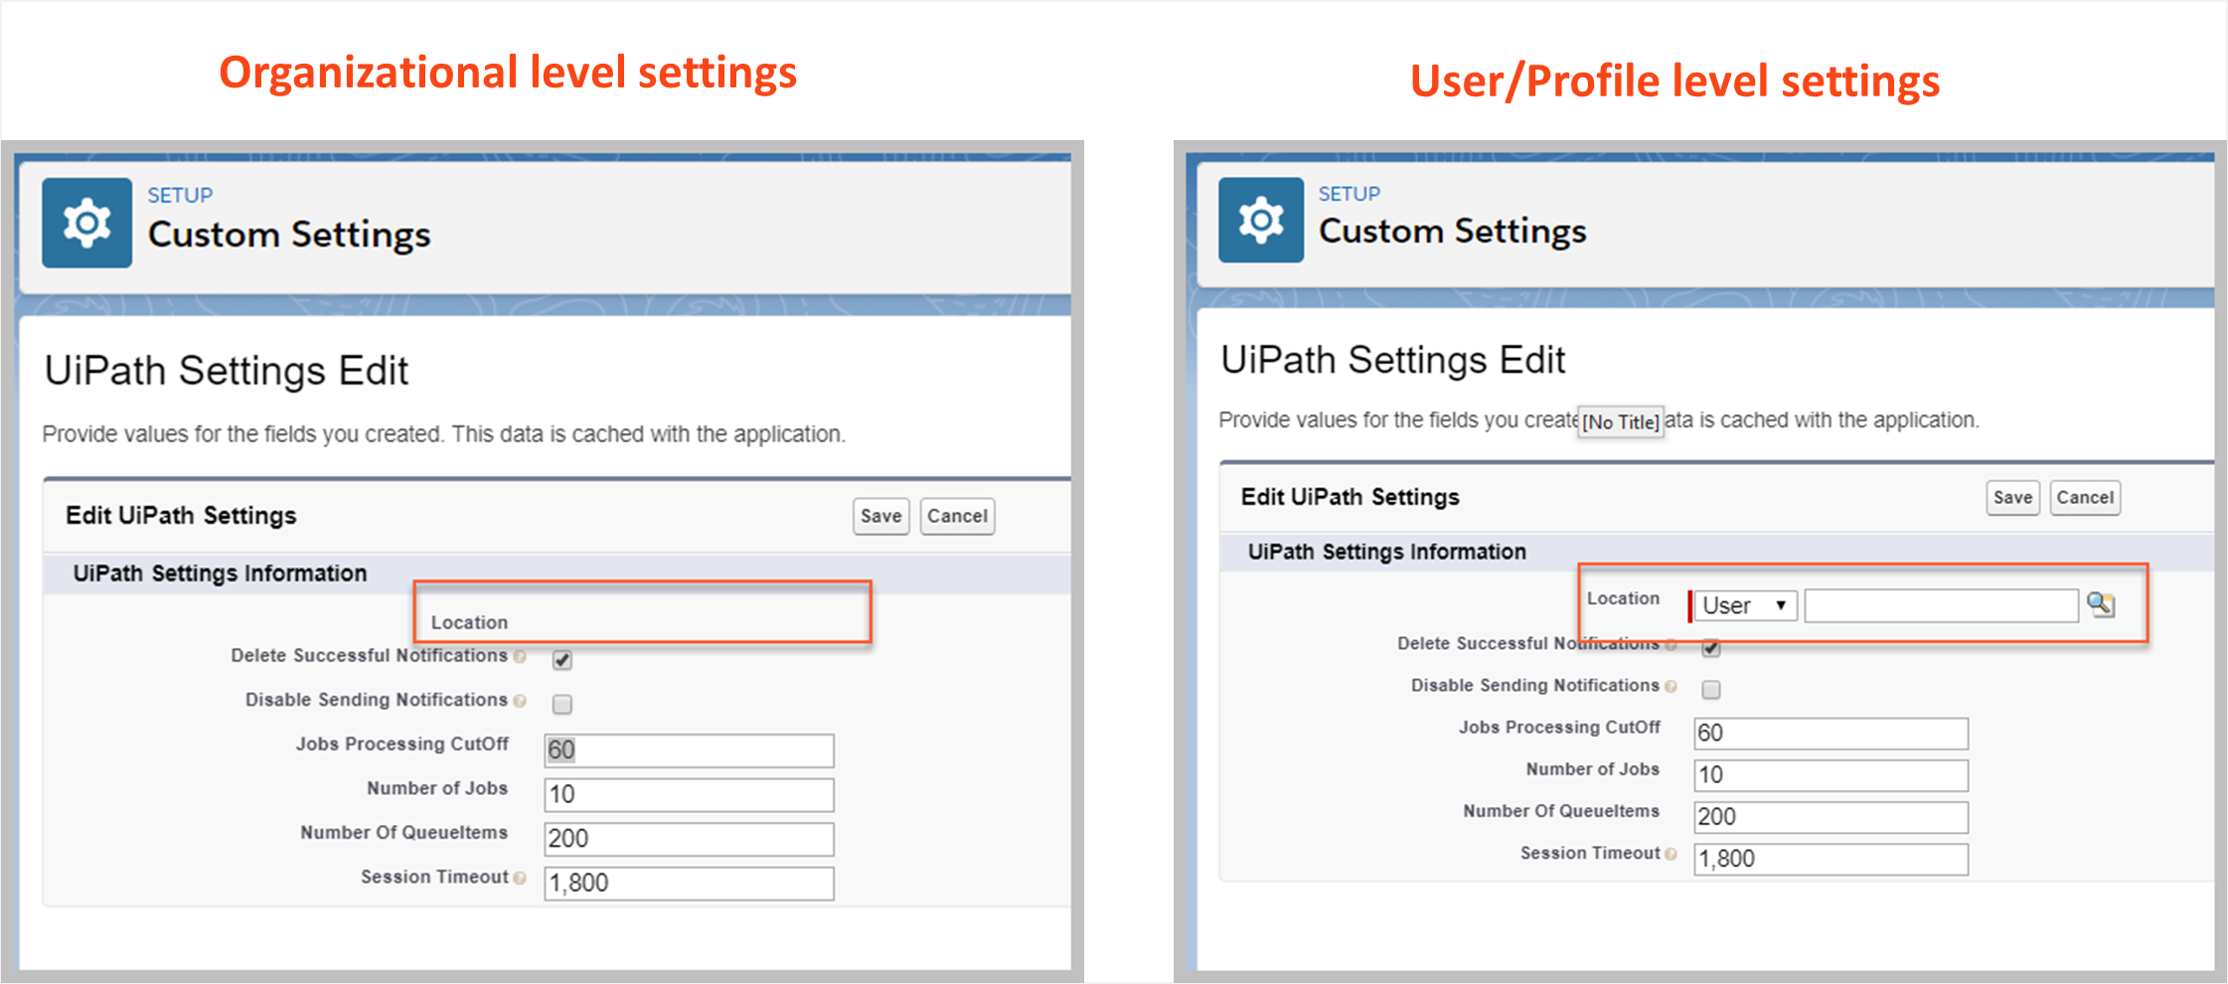Click the SETUP link in the right panel

(1349, 194)
